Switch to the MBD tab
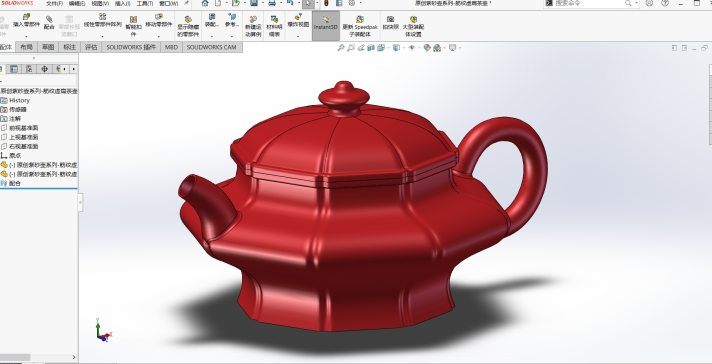 click(x=171, y=47)
